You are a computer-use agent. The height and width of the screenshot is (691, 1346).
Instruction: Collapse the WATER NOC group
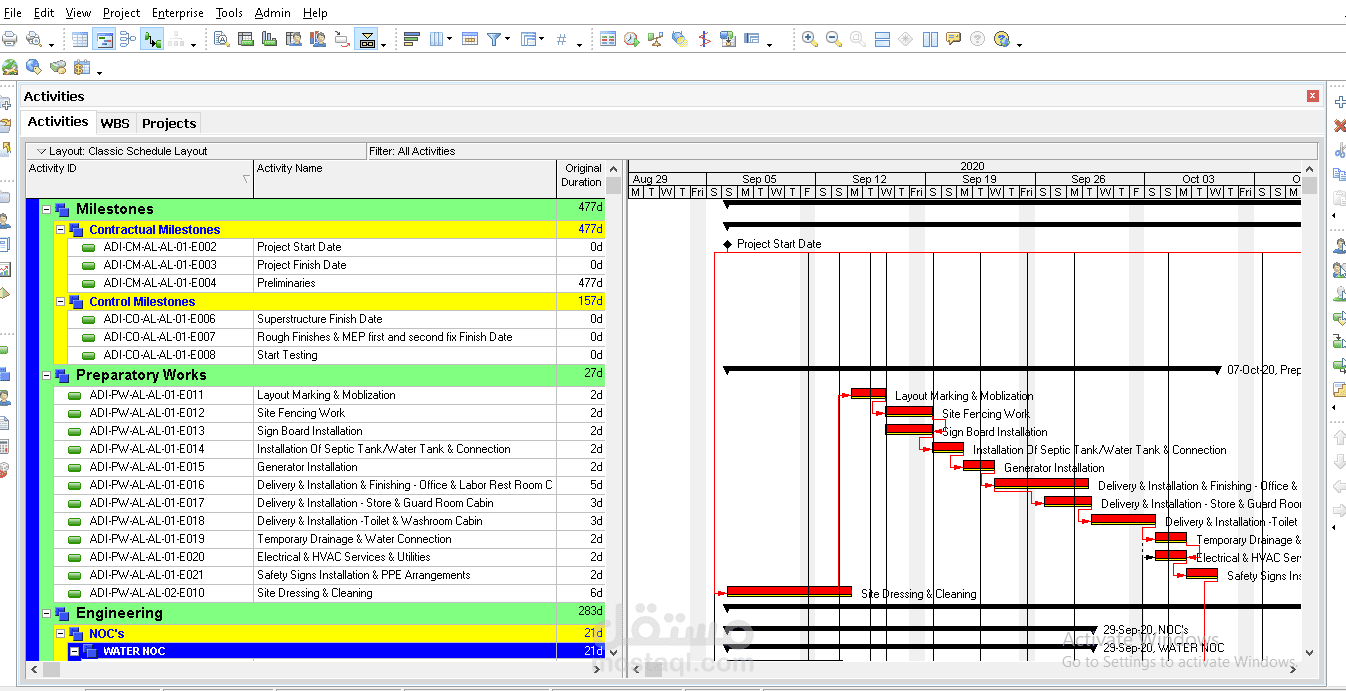[x=74, y=651]
